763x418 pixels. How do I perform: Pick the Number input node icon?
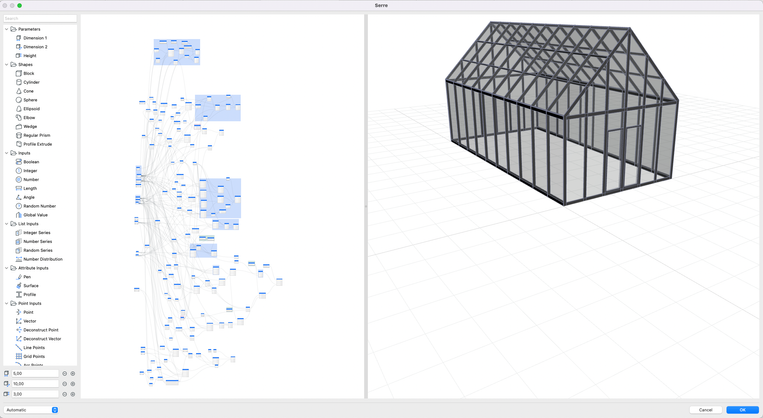(x=18, y=180)
